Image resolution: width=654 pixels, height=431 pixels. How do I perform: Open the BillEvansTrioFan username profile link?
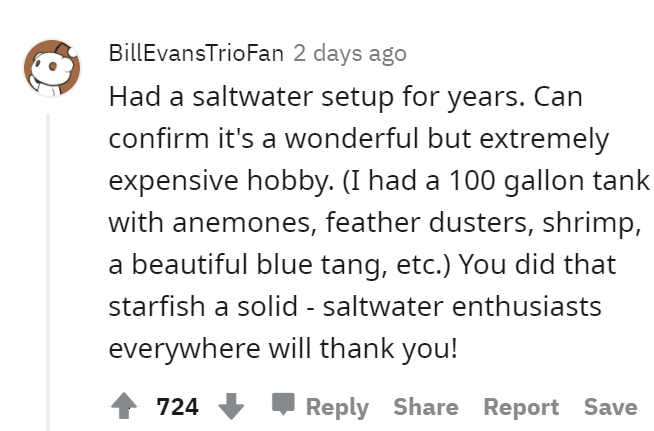[196, 53]
